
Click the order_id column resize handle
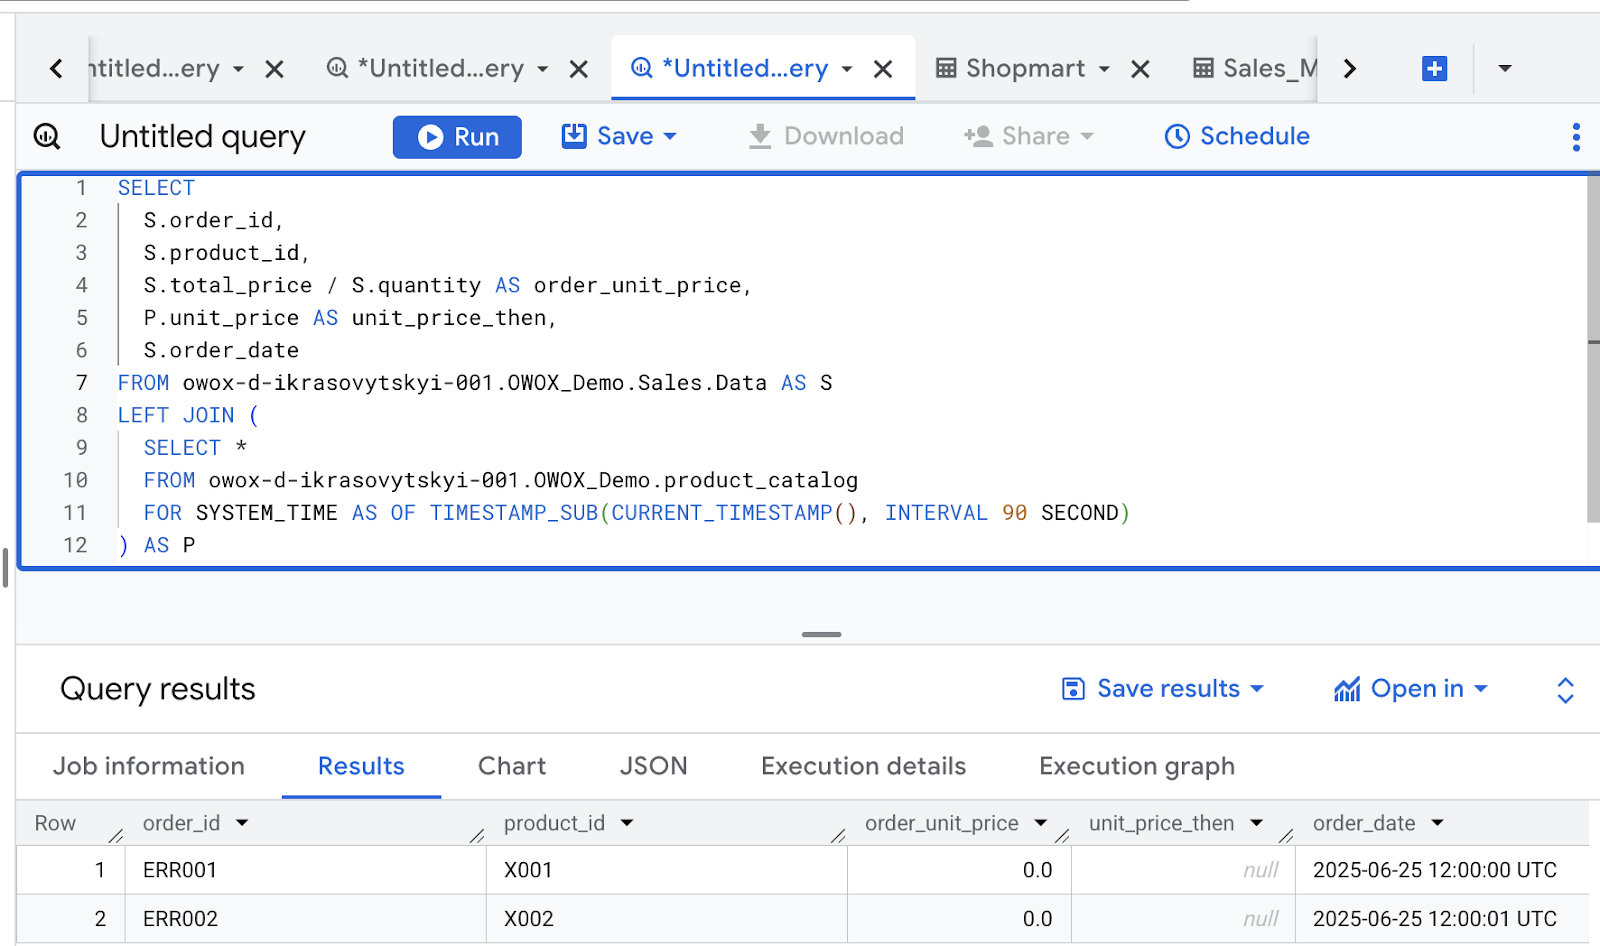coord(477,835)
